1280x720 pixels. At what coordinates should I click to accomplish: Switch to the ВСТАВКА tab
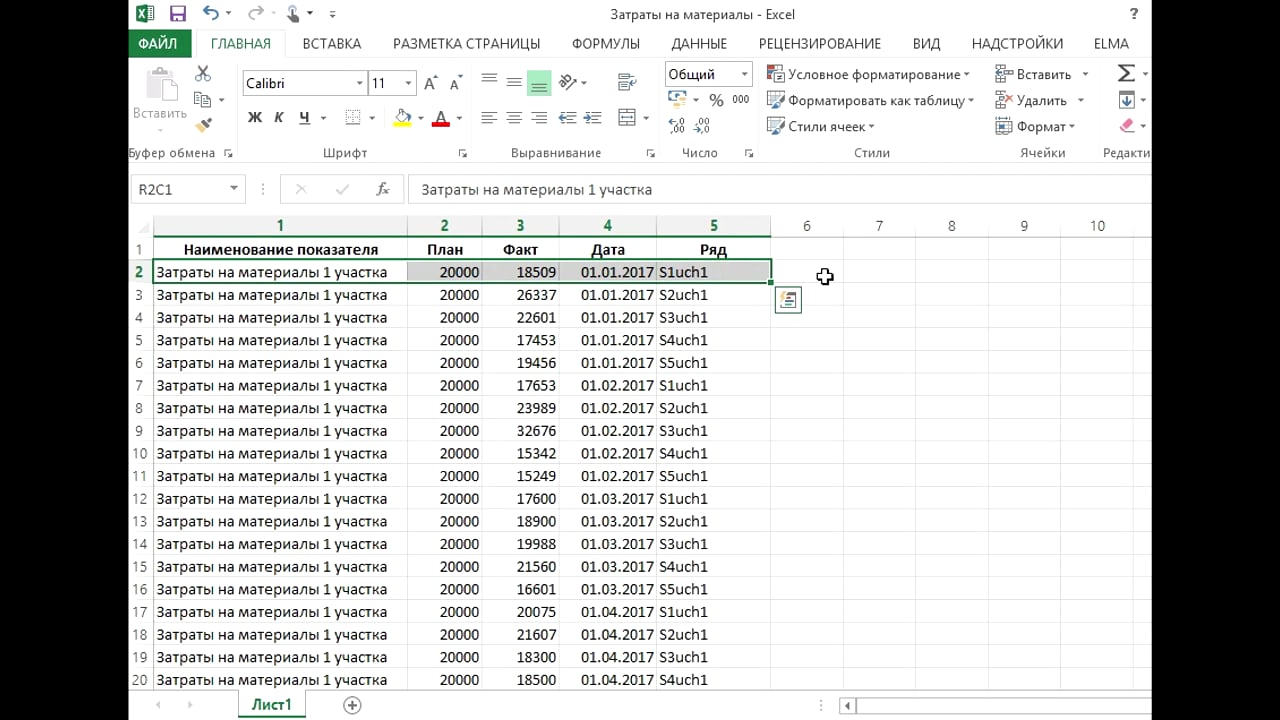click(332, 44)
